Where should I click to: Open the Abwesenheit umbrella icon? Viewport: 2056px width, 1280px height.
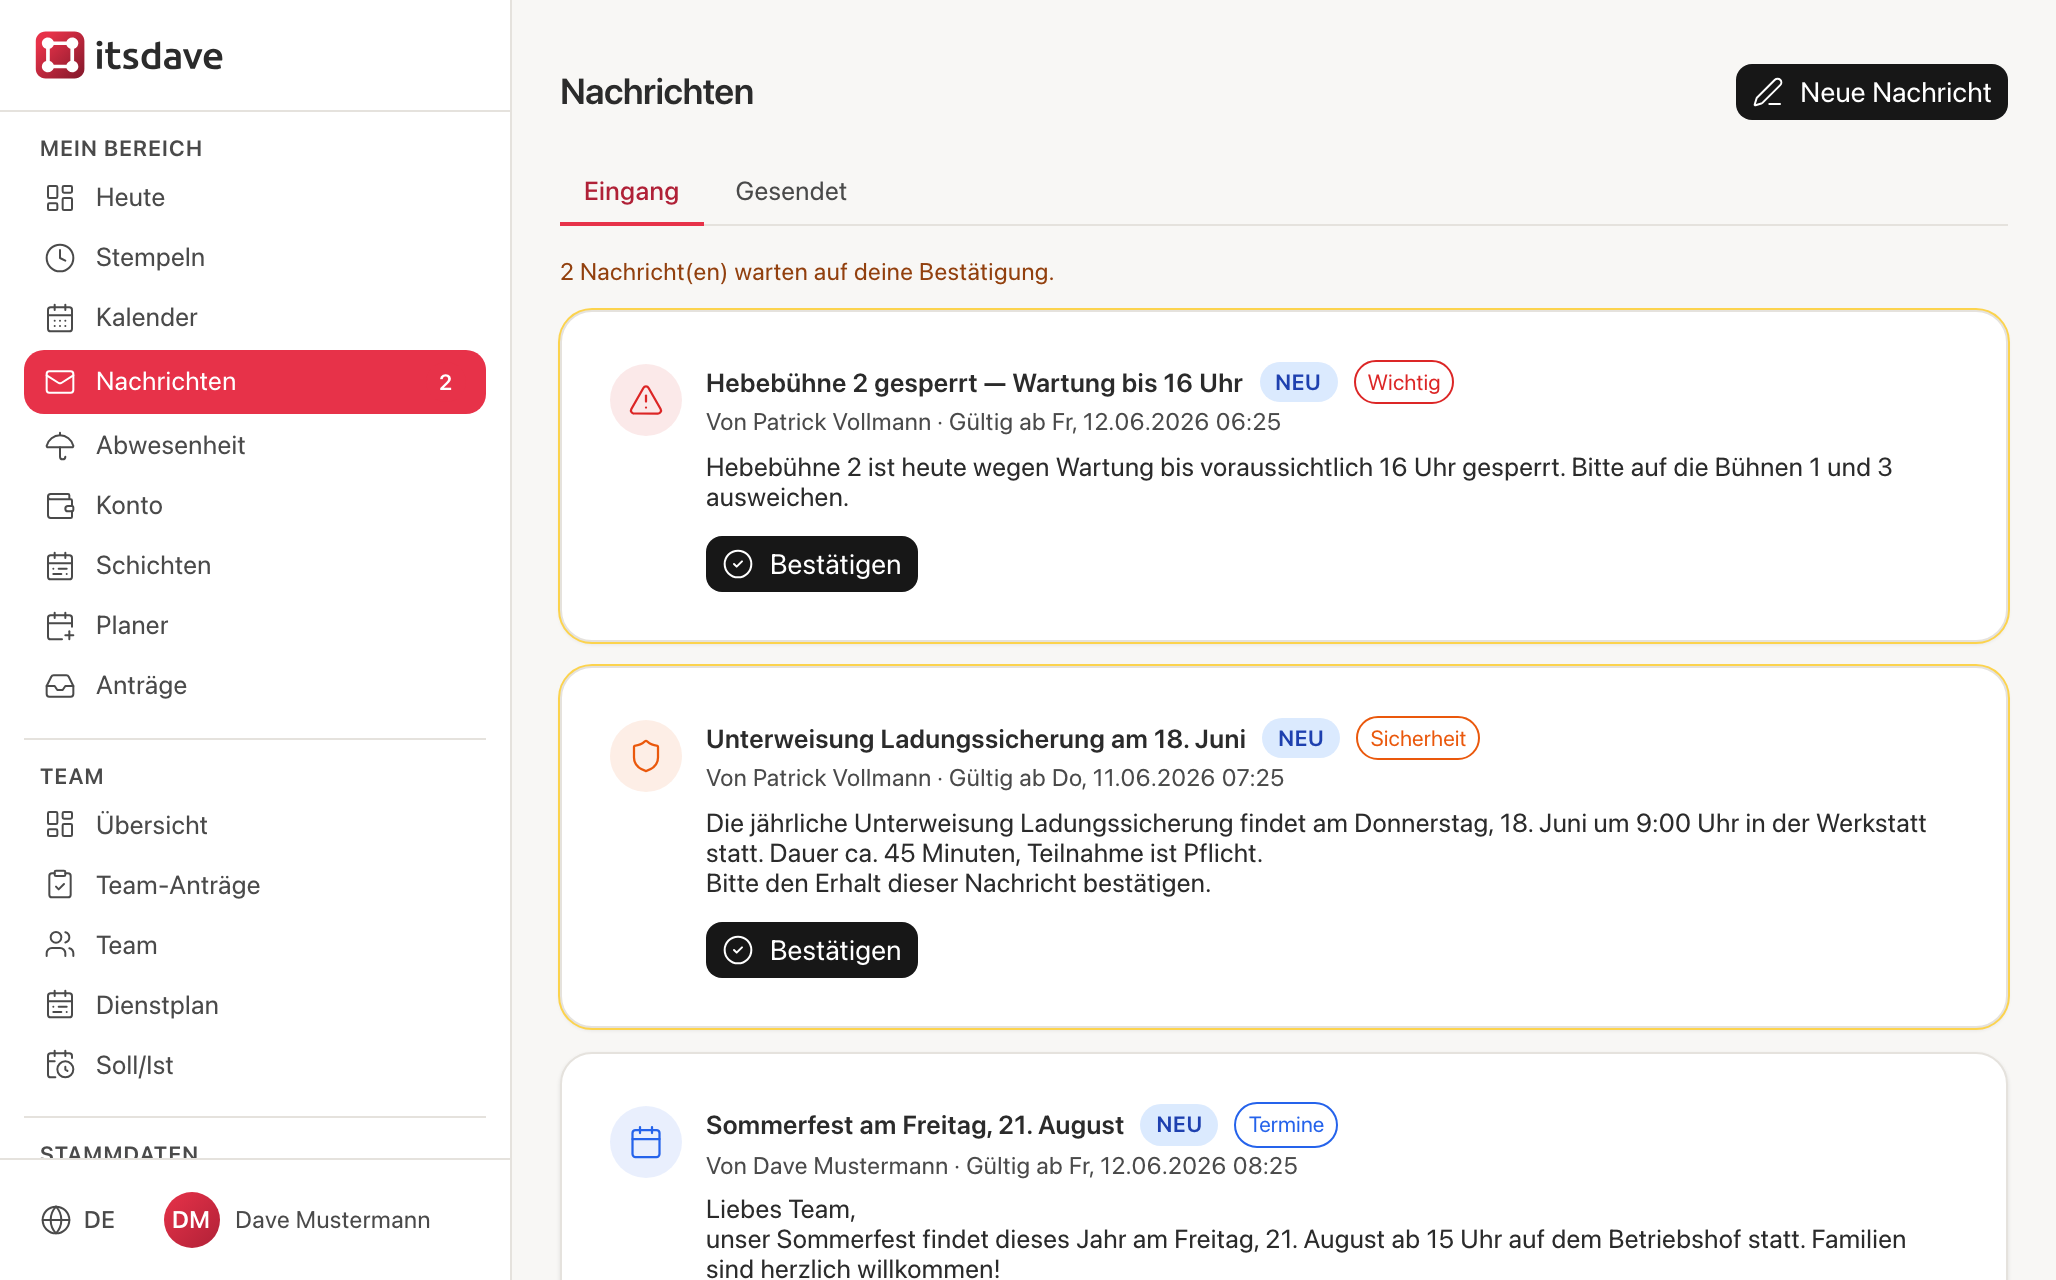point(60,446)
